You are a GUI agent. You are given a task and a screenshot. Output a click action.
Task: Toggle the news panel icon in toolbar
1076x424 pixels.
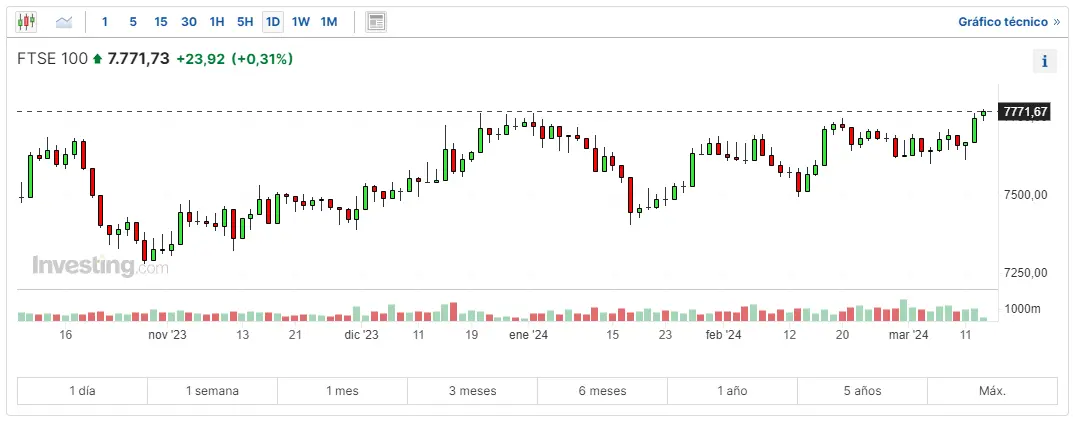coord(376,21)
